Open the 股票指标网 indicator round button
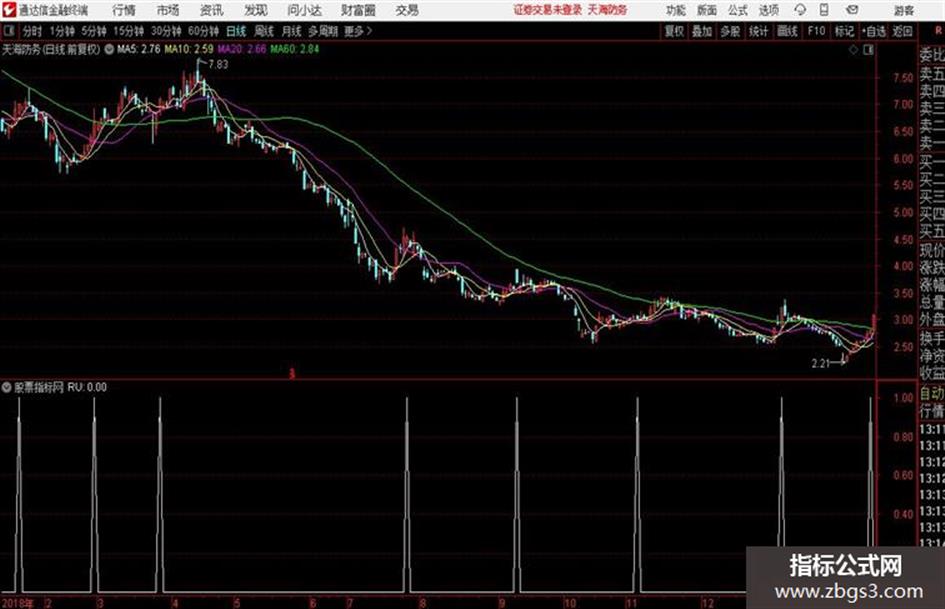This screenshot has width=945, height=609. 6,387
